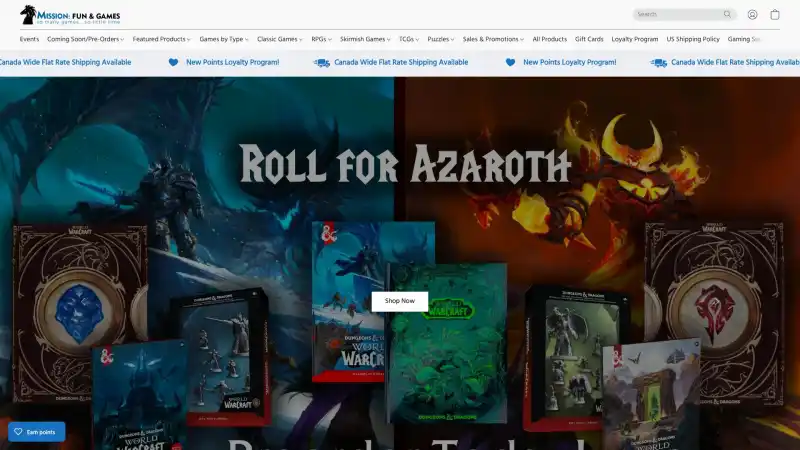This screenshot has width=800, height=450.
Task: Click the second New Points Loyalty Program! announcement
Action: point(569,62)
